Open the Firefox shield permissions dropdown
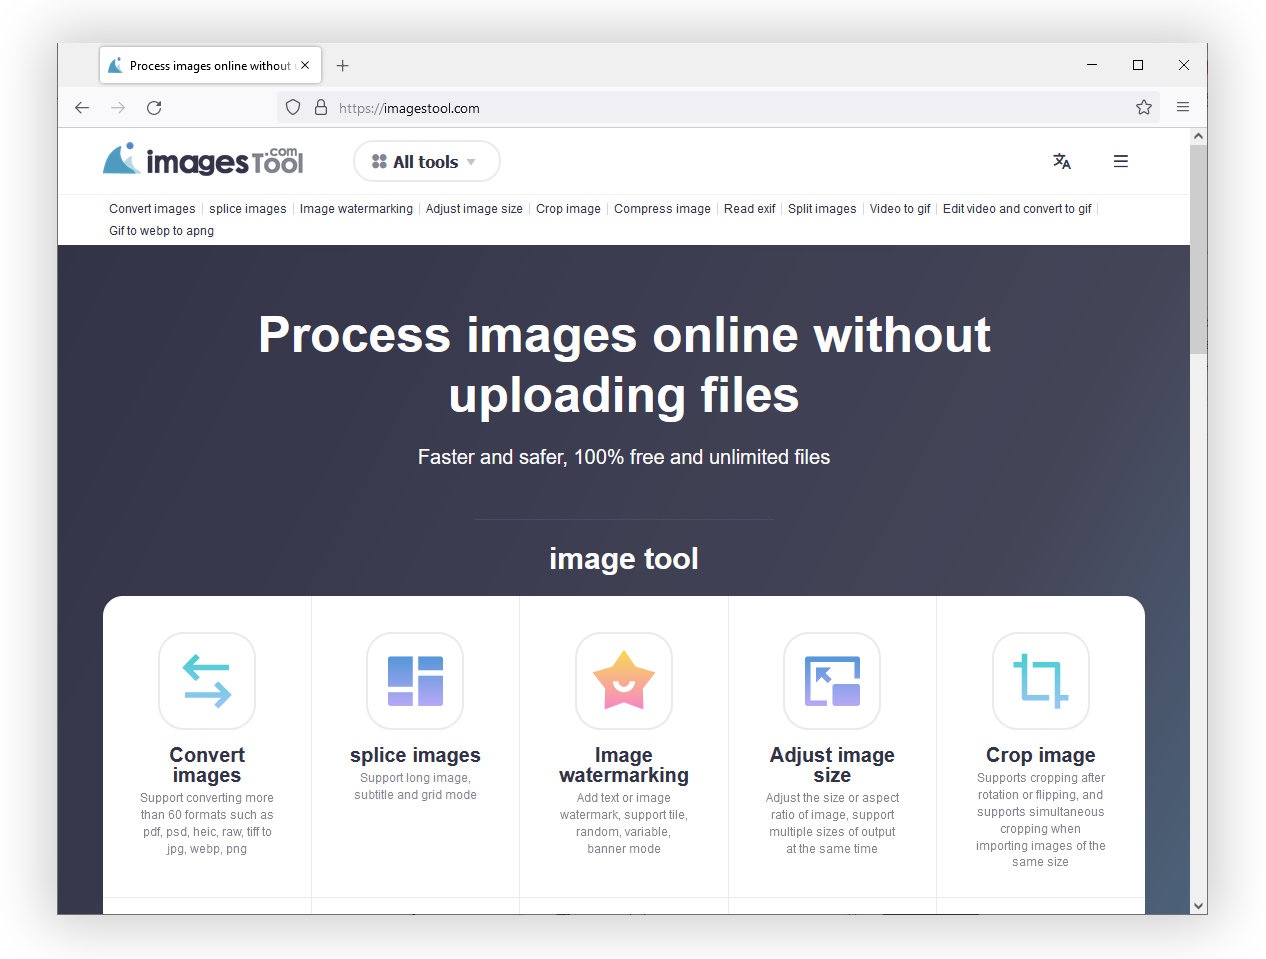Viewport: 1266px width, 959px height. click(x=292, y=107)
